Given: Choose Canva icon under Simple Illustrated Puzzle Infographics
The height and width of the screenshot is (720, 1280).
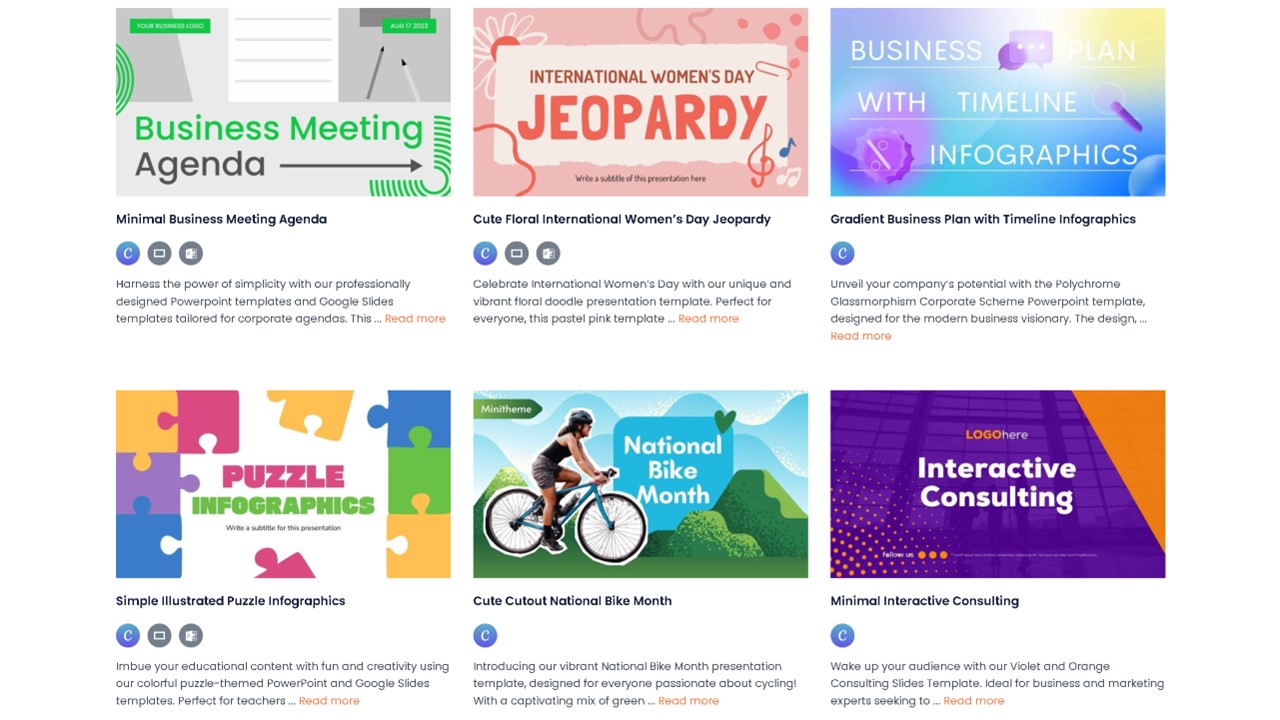Looking at the screenshot, I should [128, 635].
